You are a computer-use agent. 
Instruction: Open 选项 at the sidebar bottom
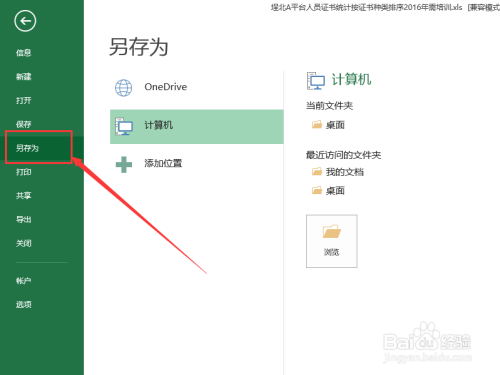coord(24,304)
